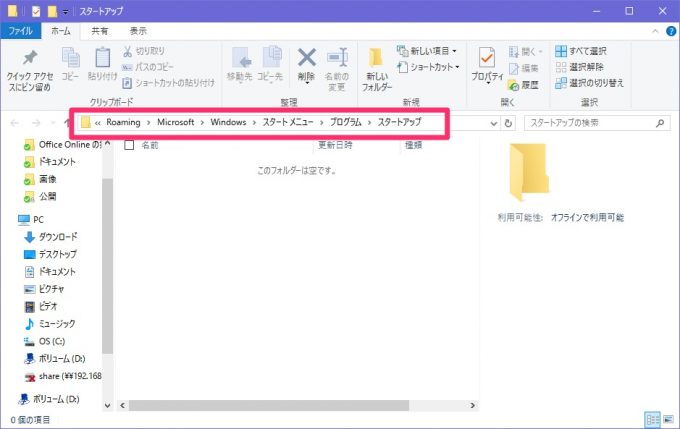Switch to ホーム tab

(61, 31)
